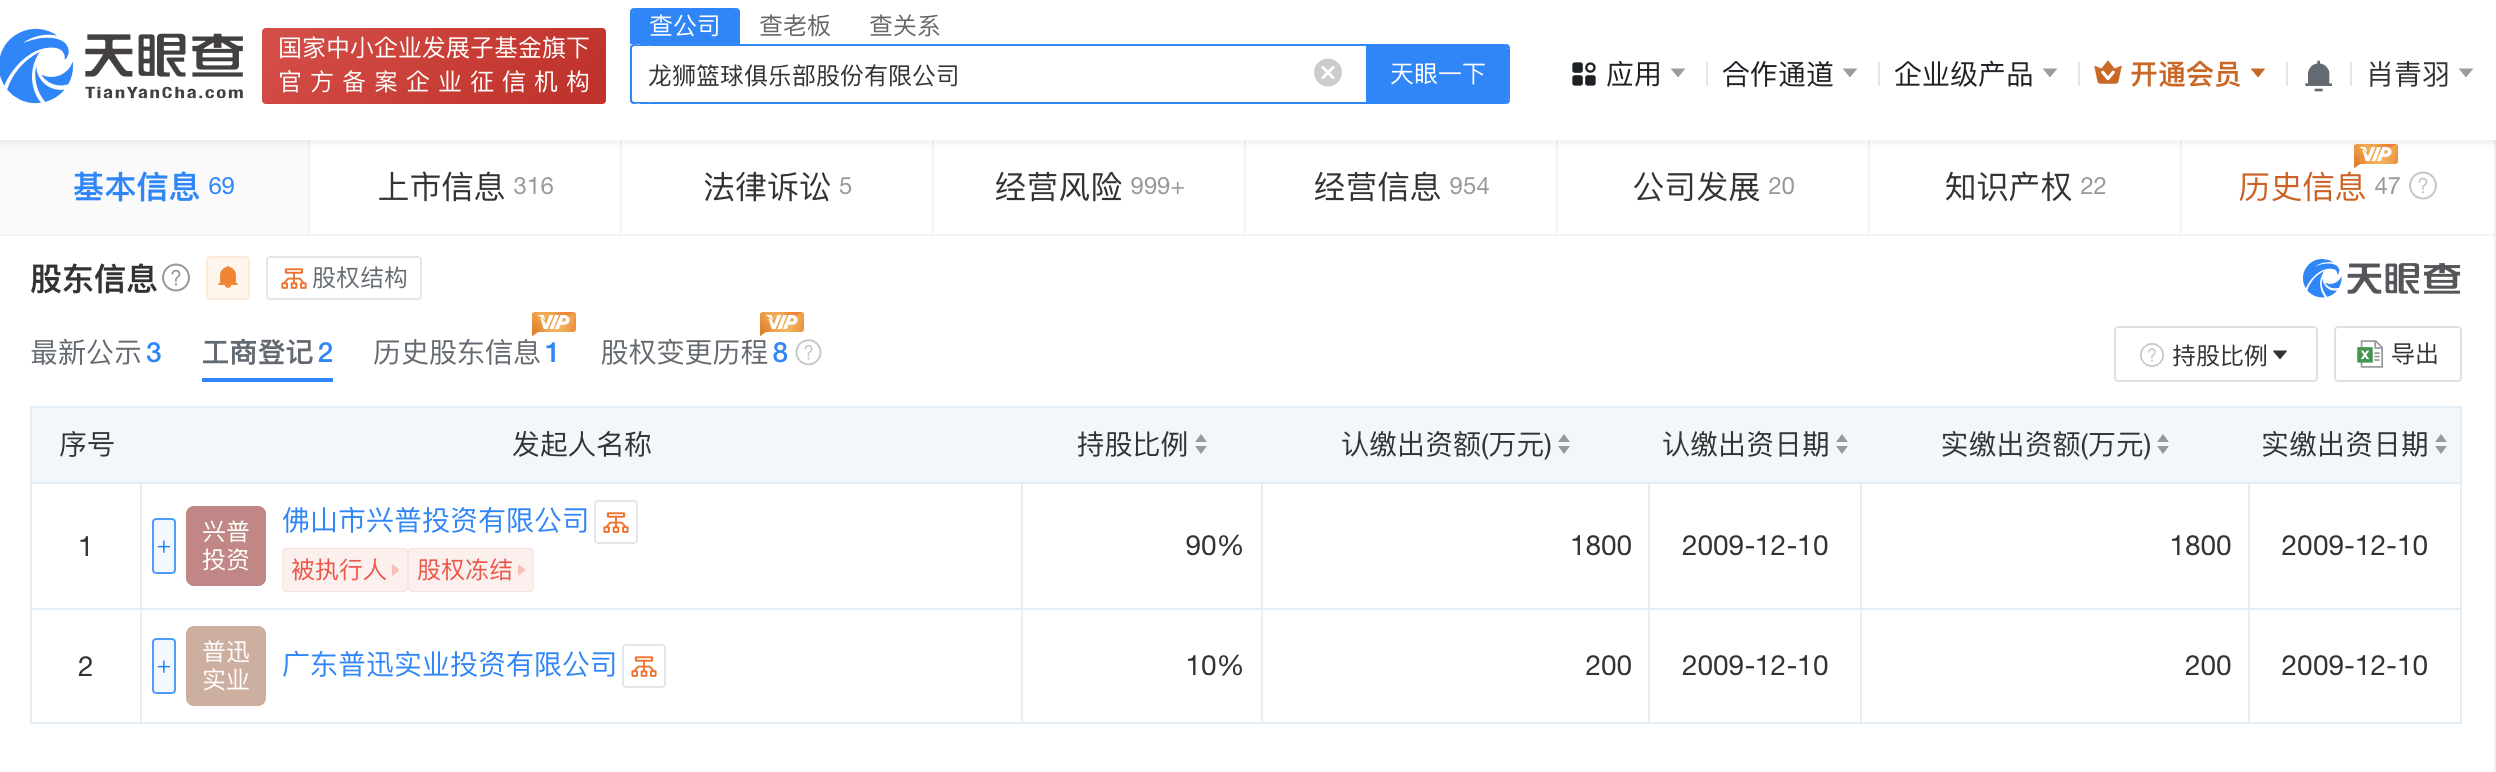The image size is (2496, 772).
Task: Switch to the 经营信息 tab
Action: 1401,187
